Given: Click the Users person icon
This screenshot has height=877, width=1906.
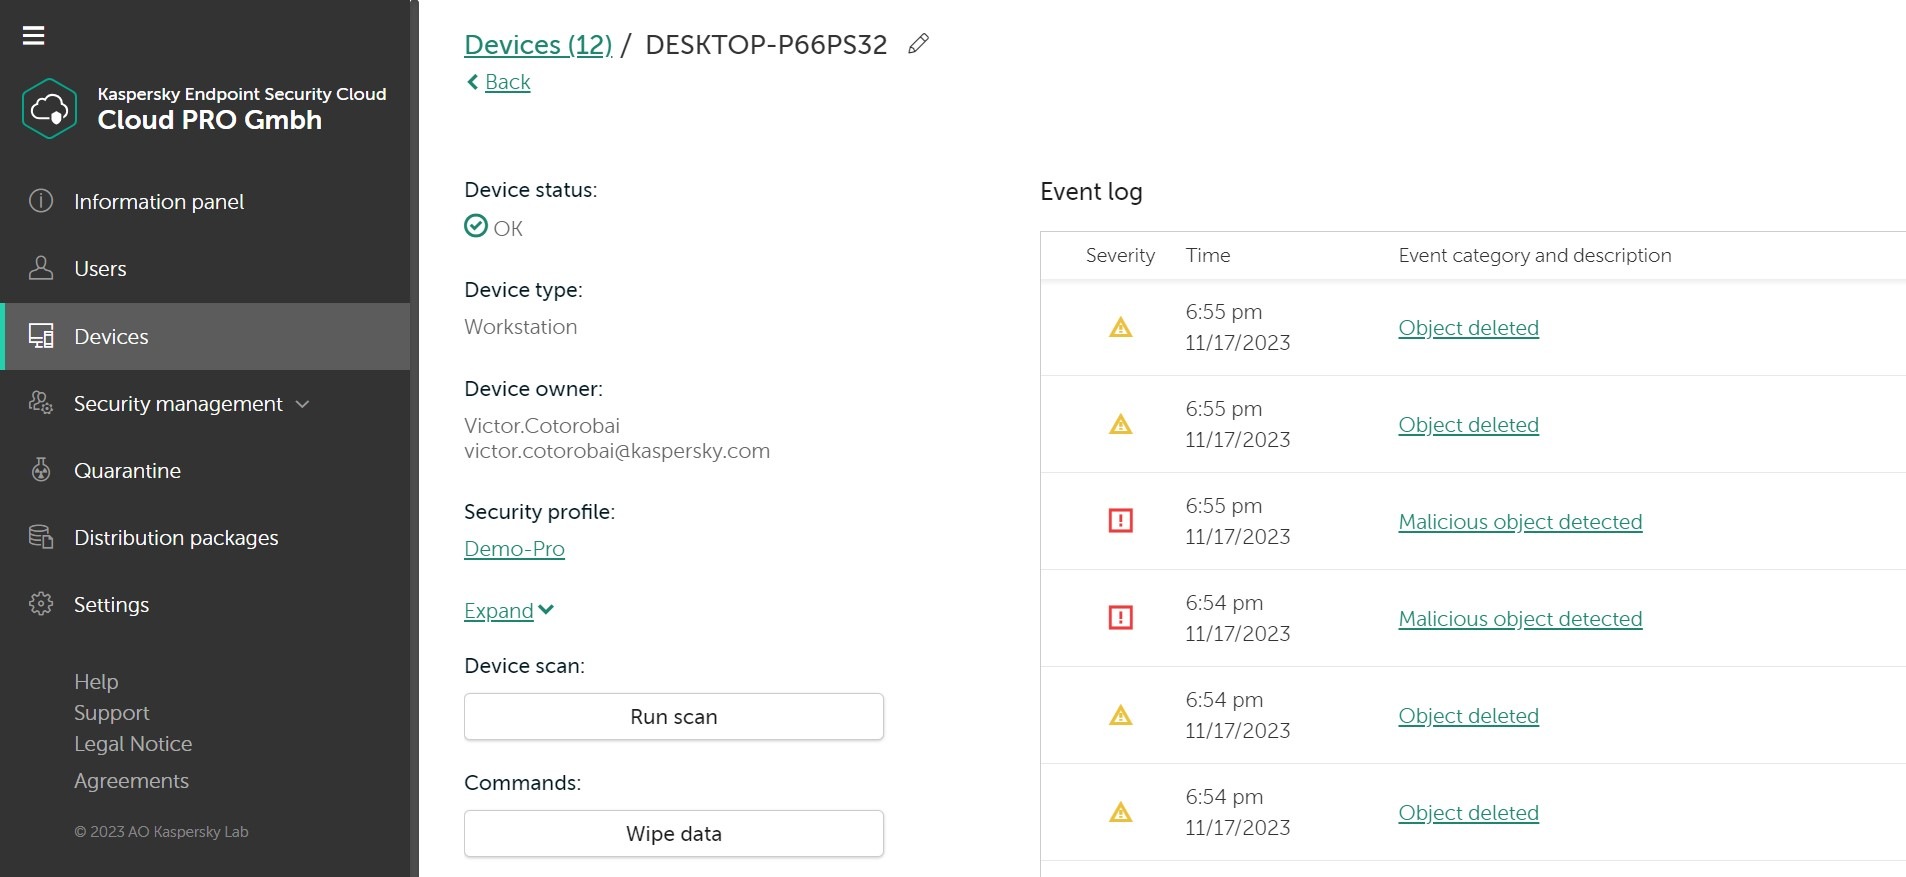Looking at the screenshot, I should click(x=41, y=268).
